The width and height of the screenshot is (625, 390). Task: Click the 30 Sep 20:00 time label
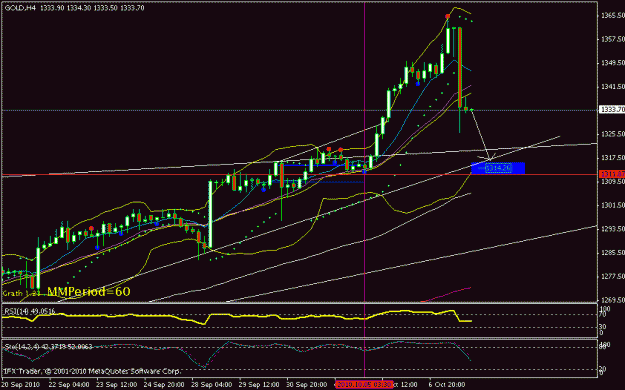pyautogui.click(x=307, y=385)
